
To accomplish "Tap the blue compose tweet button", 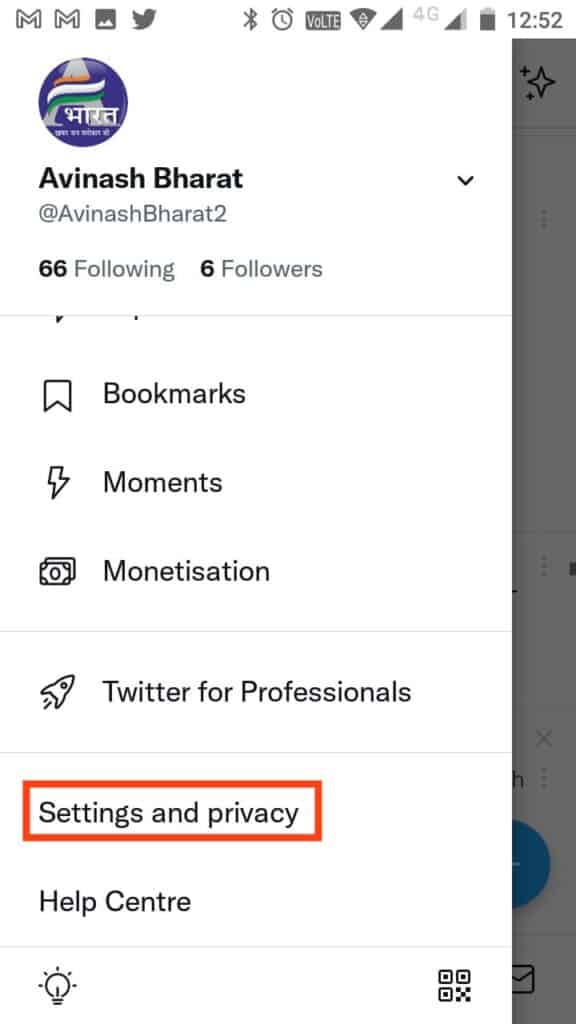I will pyautogui.click(x=531, y=863).
